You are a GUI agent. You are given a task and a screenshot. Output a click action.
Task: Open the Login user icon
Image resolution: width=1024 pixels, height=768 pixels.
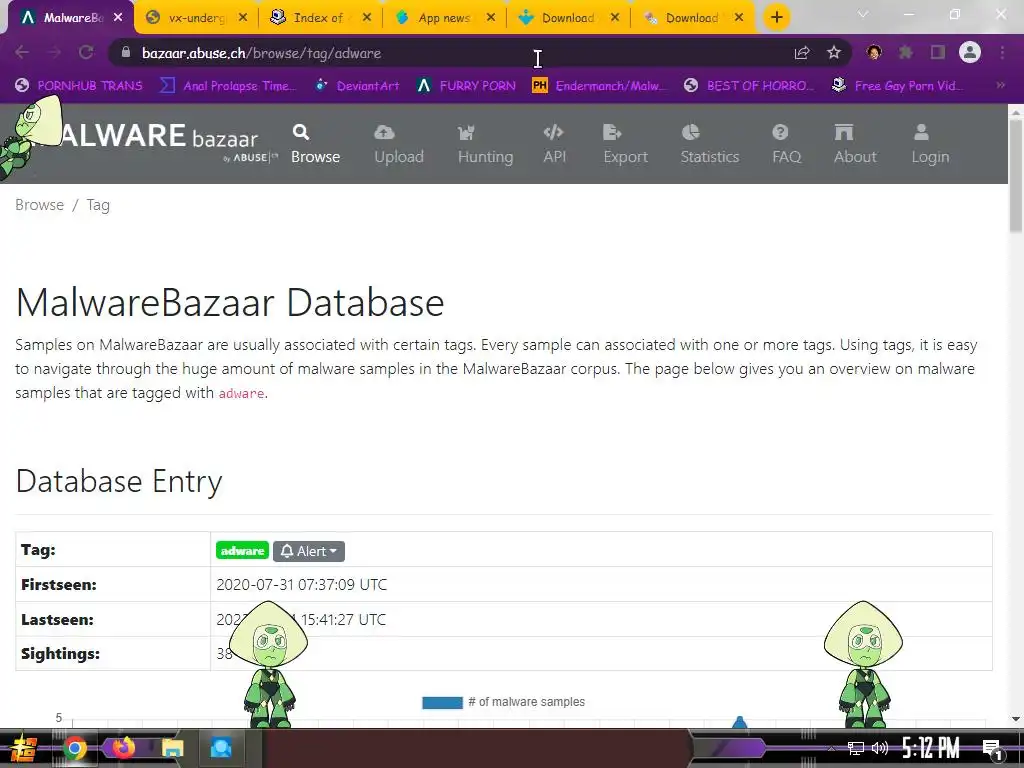coord(921,133)
